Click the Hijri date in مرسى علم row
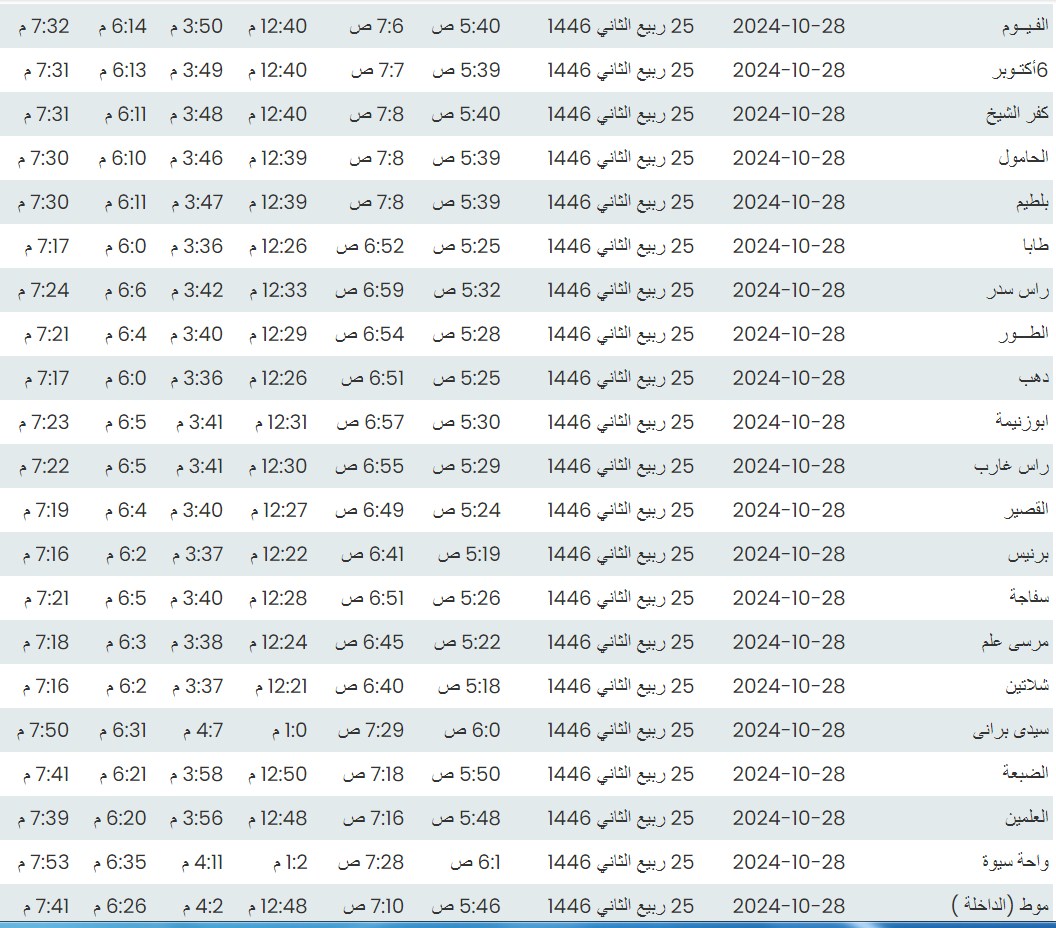 coord(620,642)
